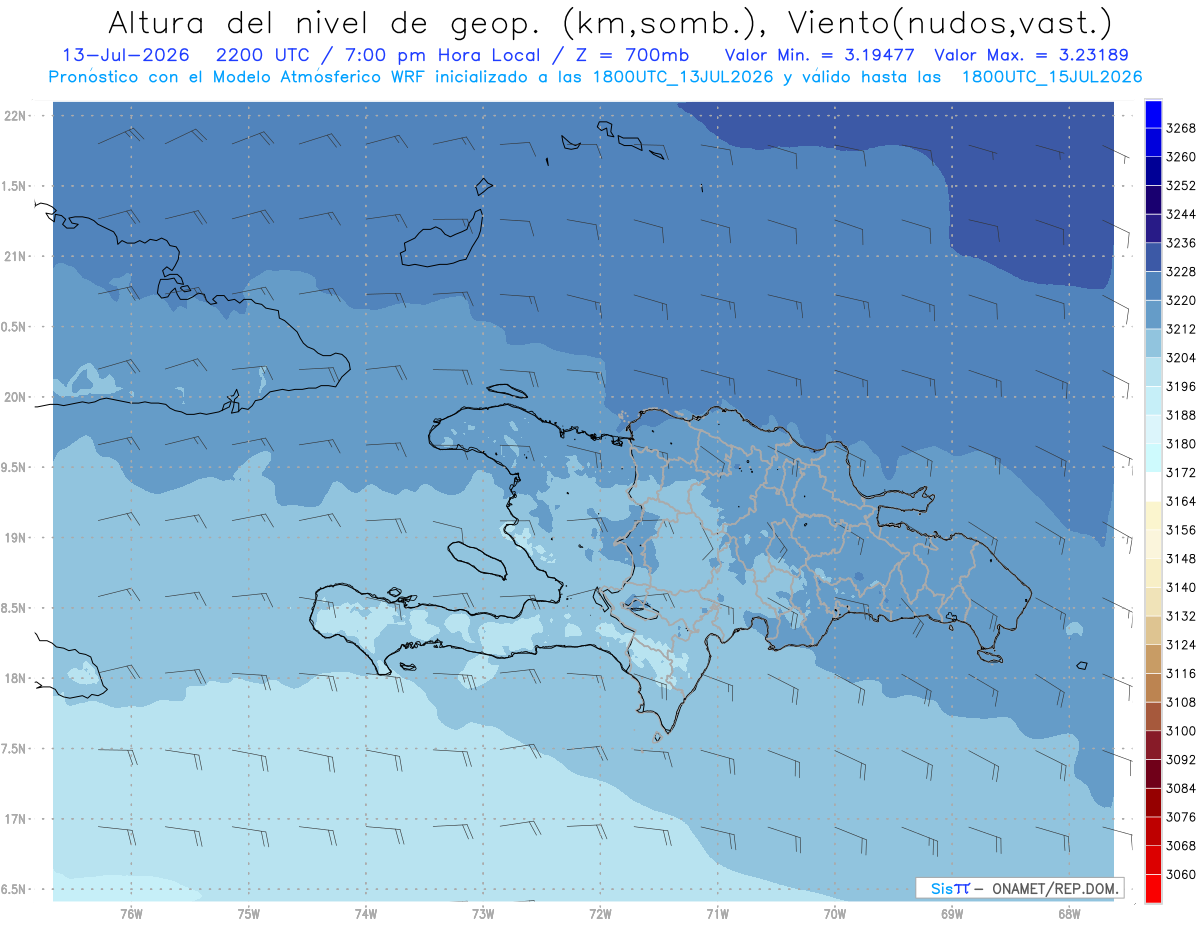Image resolution: width=1200 pixels, height=927 pixels.
Task: Click the '19N' latitude label
Action: 15,538
